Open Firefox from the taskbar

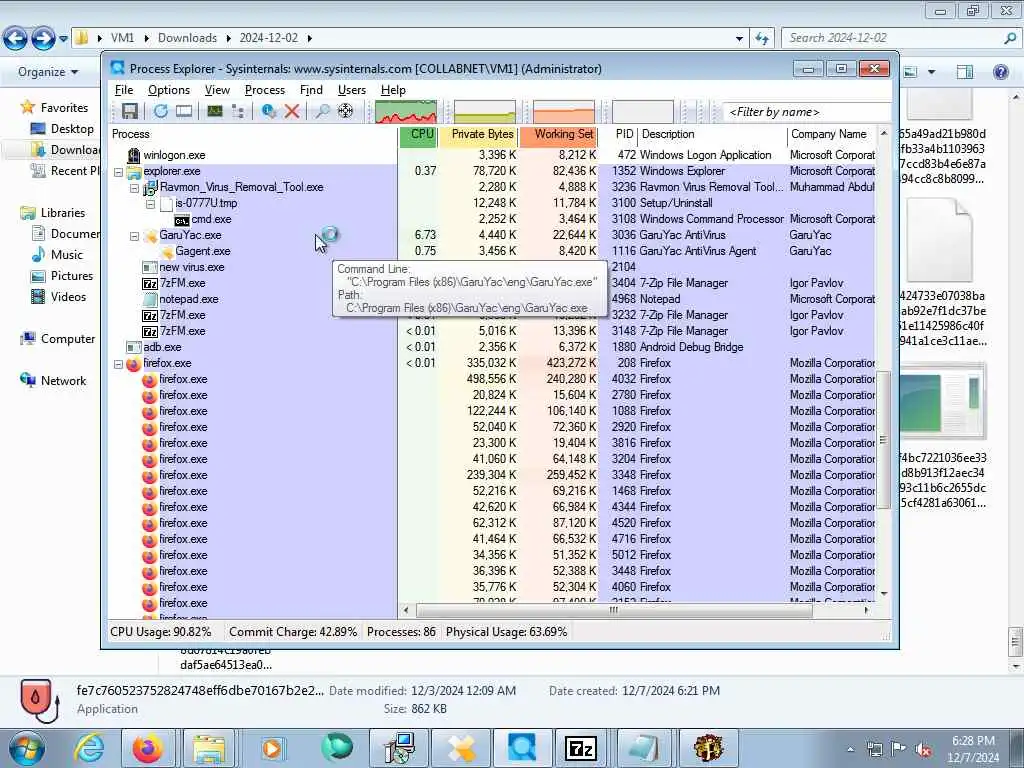pyautogui.click(x=147, y=748)
